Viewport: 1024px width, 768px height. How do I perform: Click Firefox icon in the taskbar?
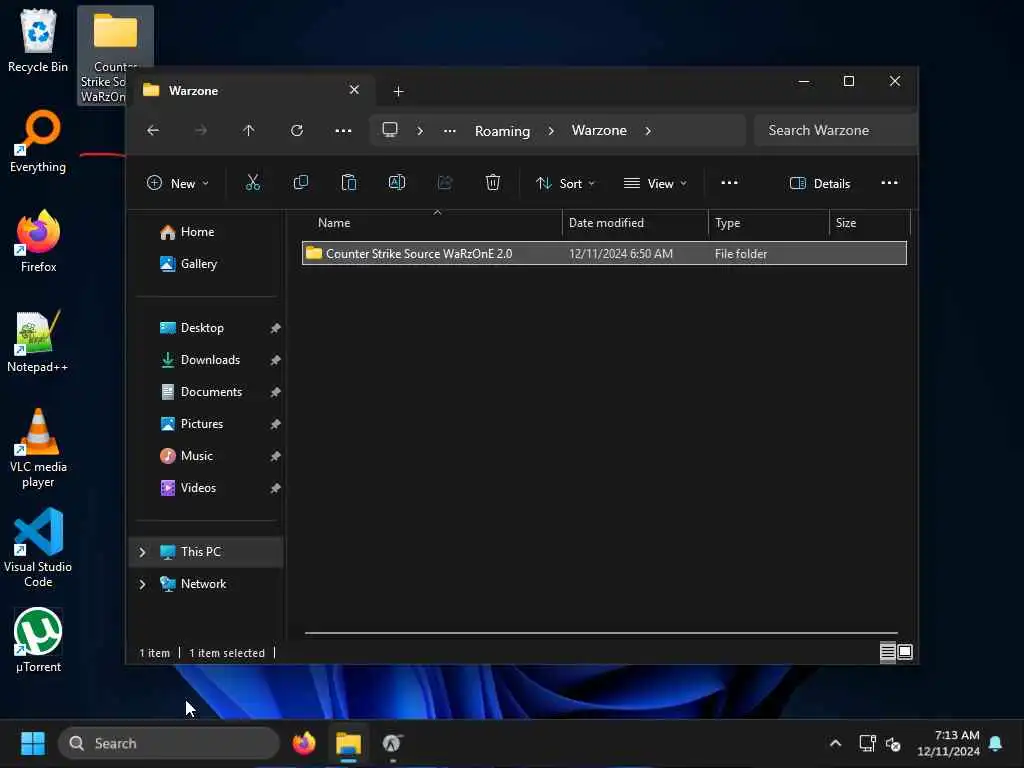(x=304, y=743)
